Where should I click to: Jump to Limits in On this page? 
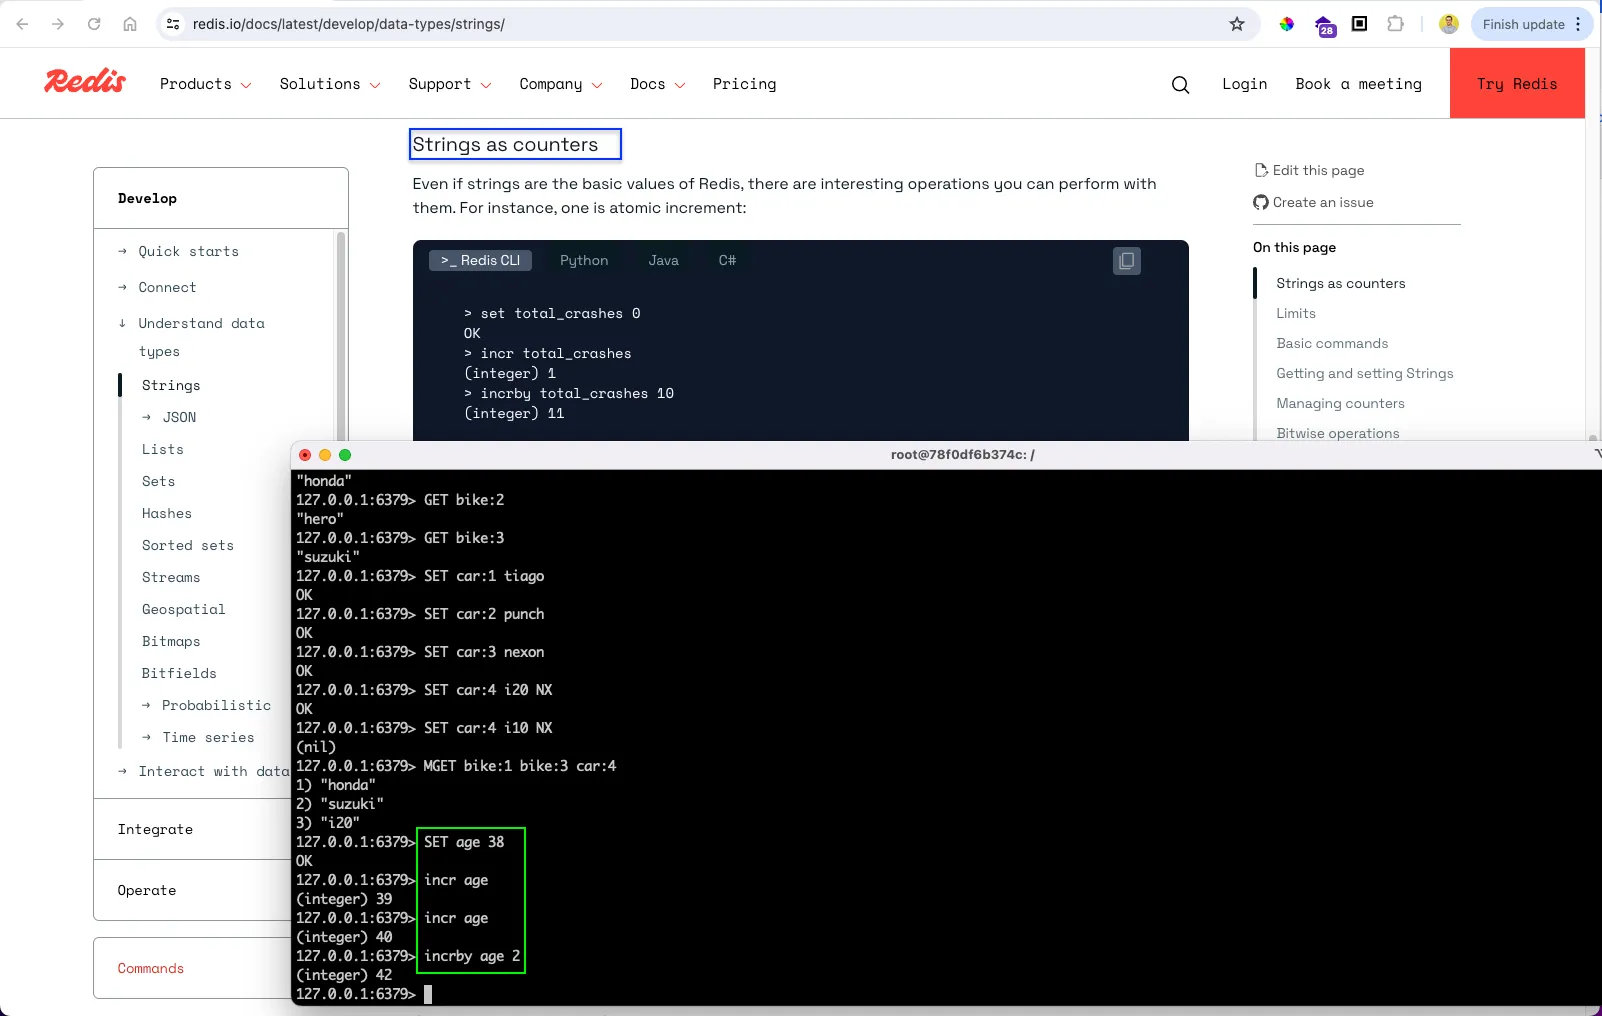tap(1295, 313)
